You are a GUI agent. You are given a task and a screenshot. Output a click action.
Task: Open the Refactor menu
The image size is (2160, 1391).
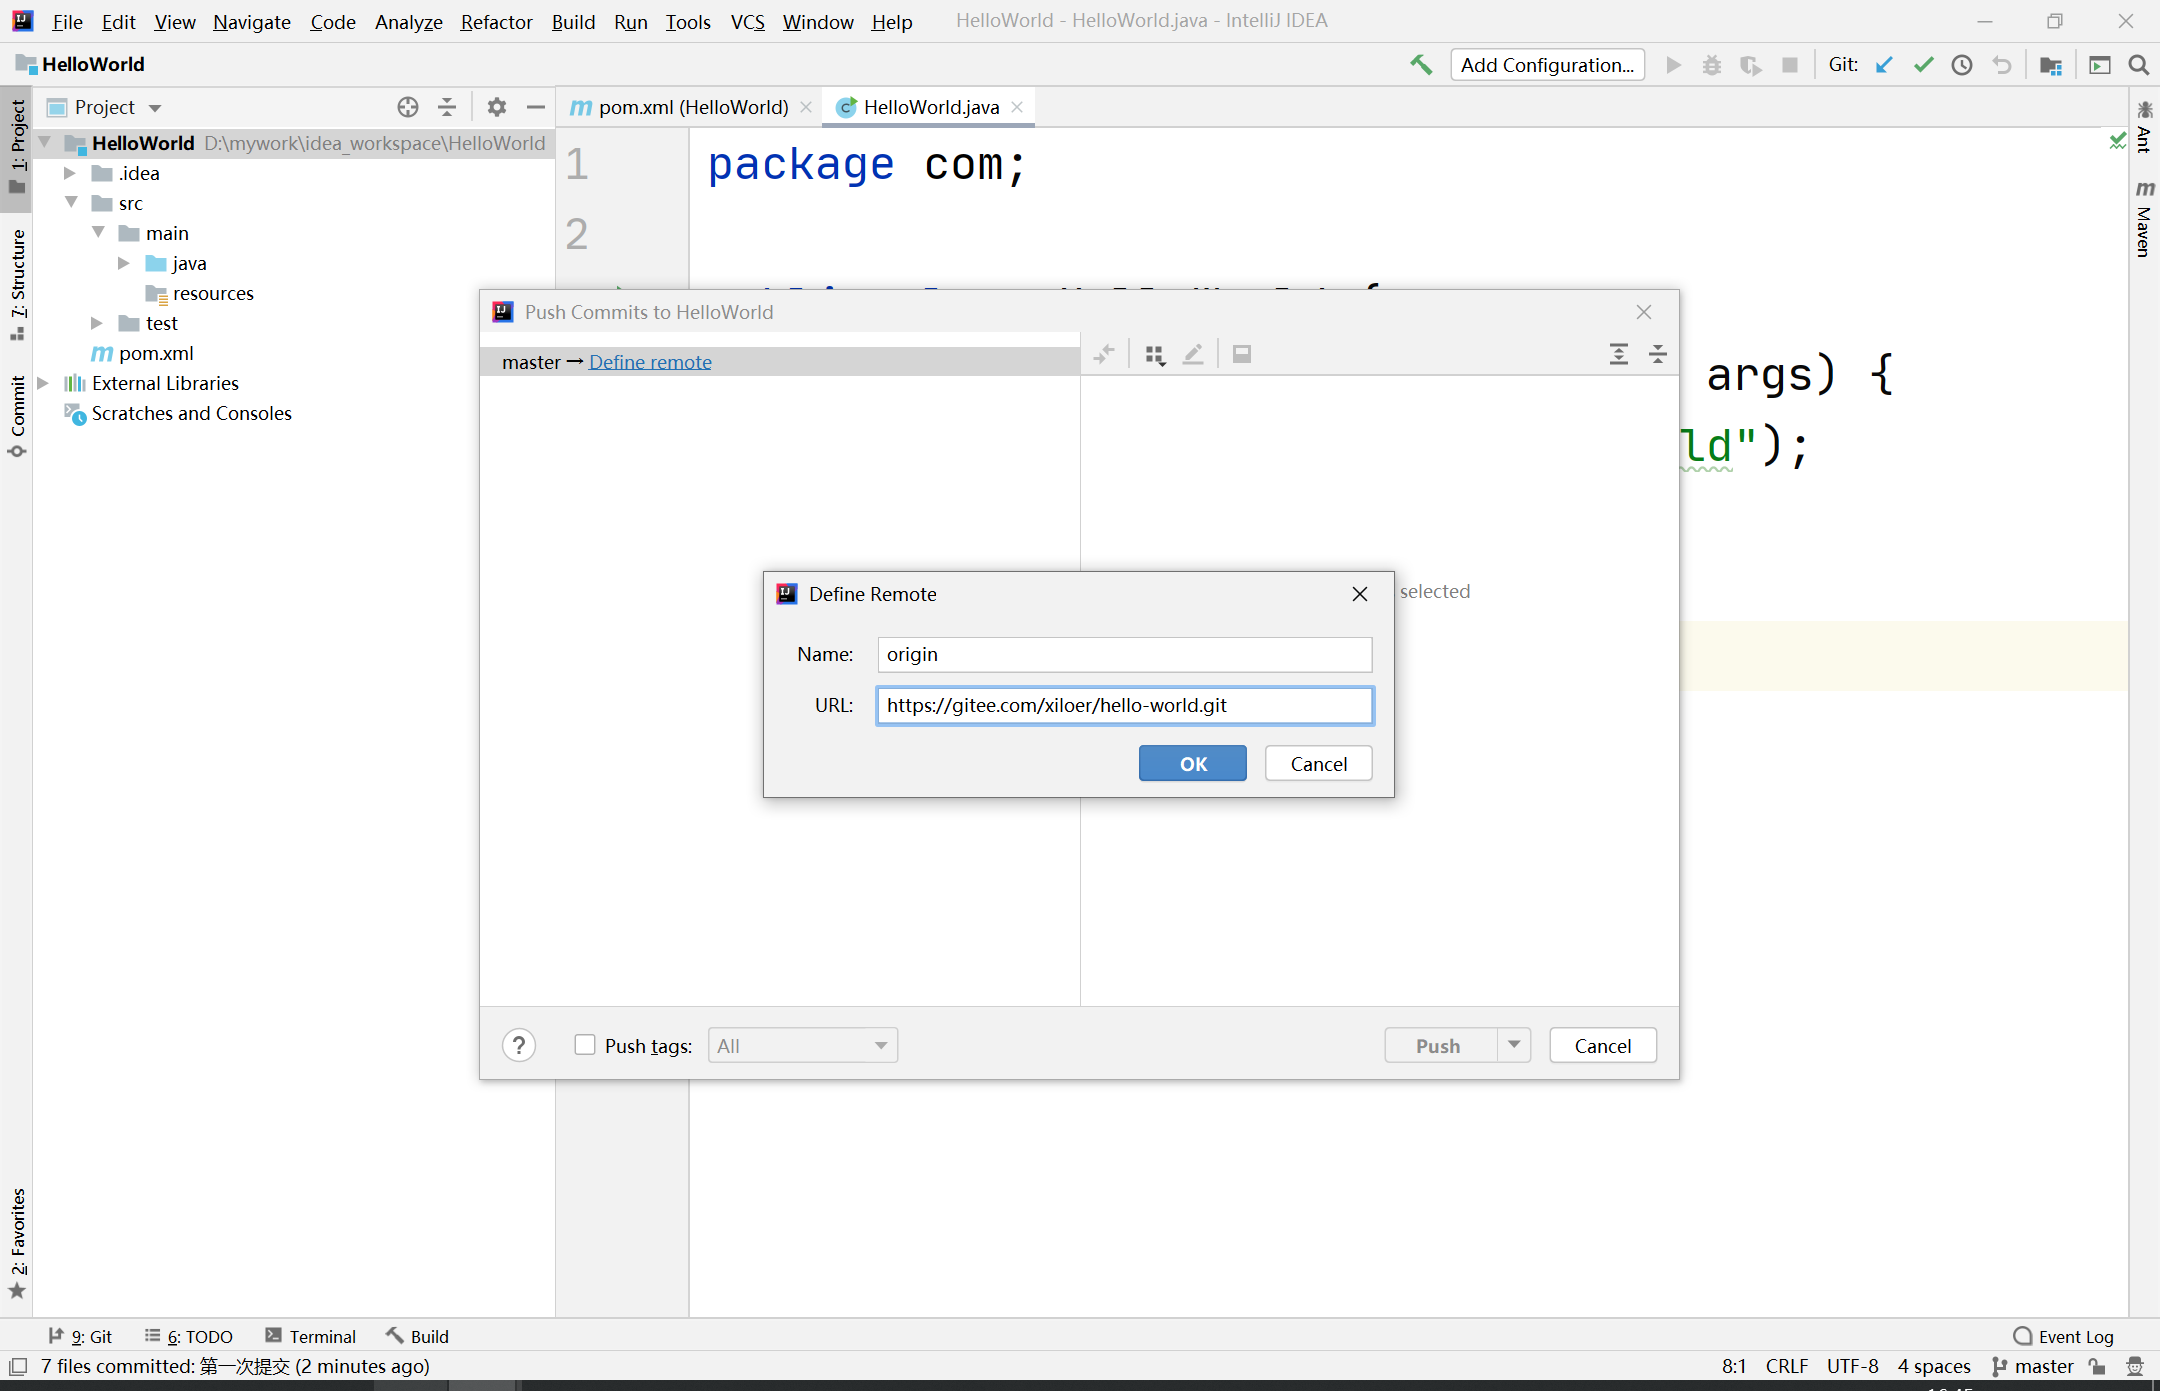click(x=496, y=22)
